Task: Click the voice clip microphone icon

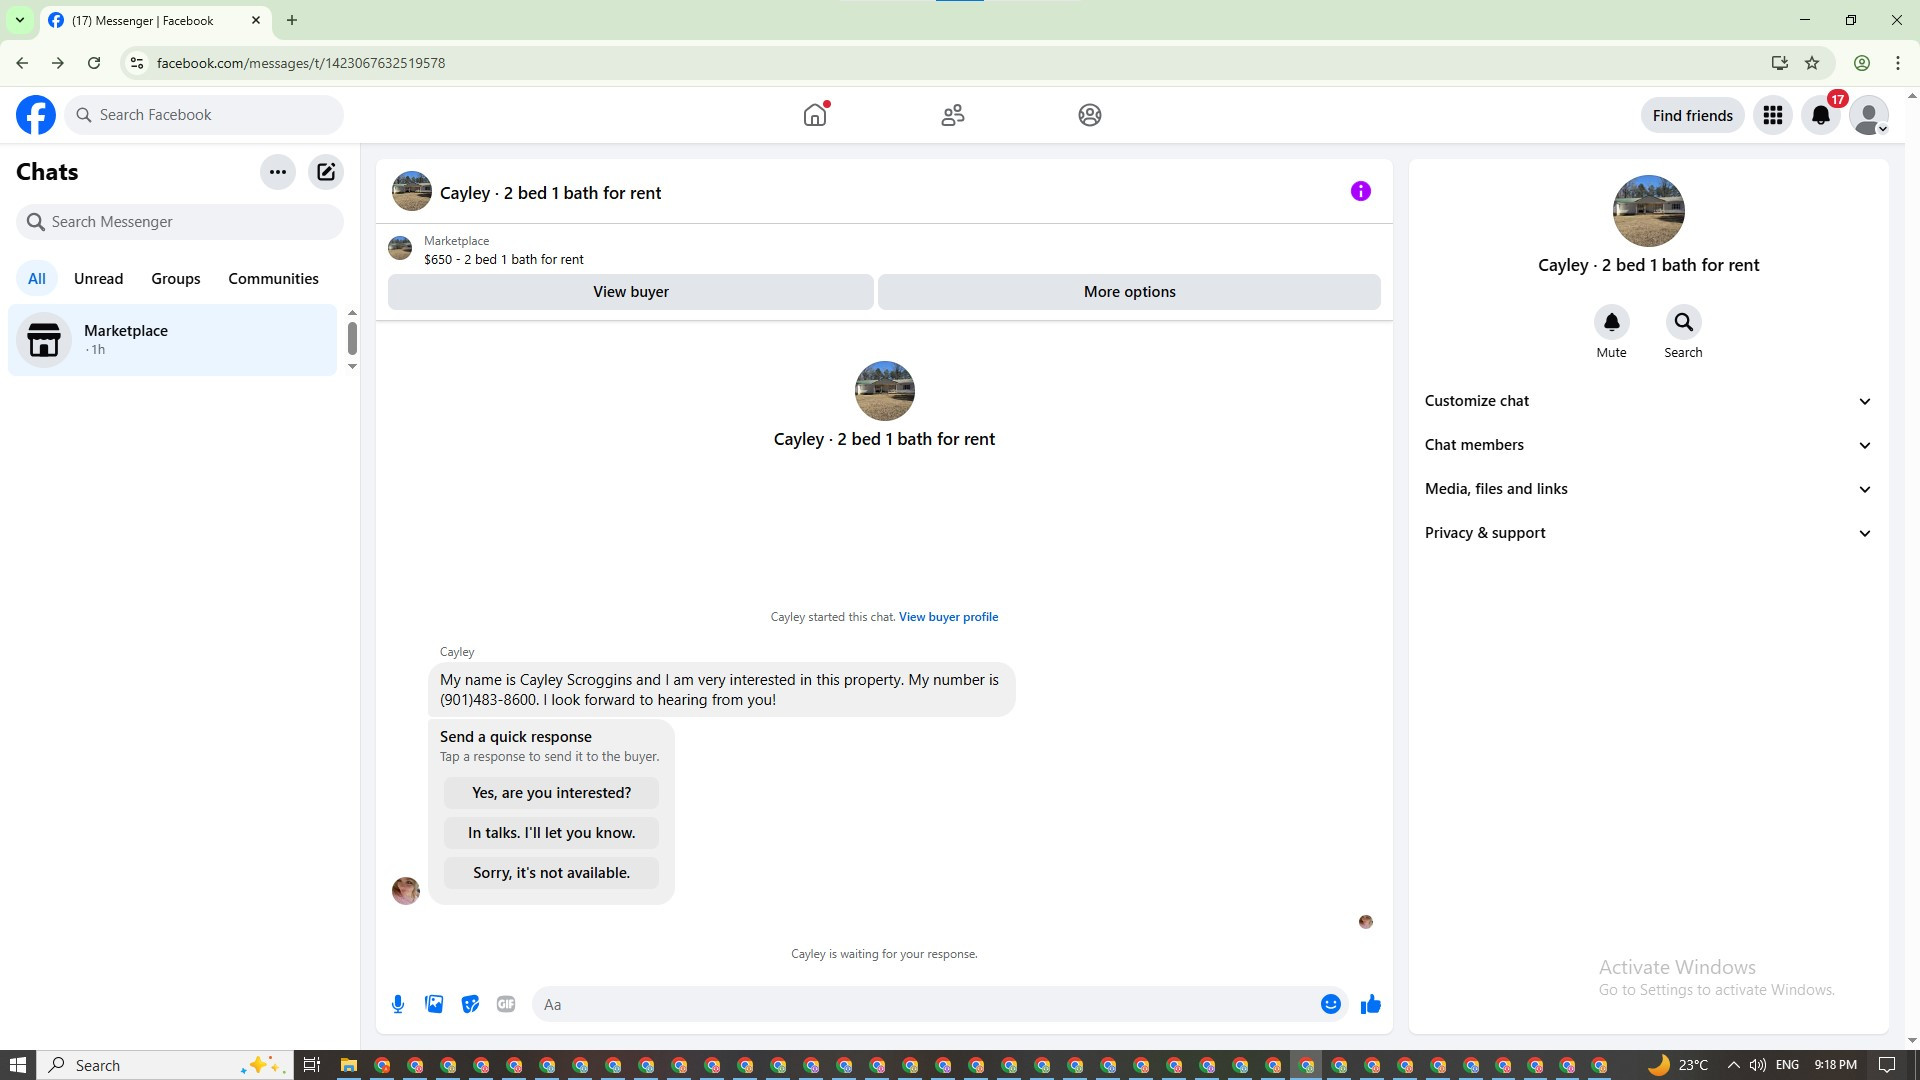Action: point(398,1004)
